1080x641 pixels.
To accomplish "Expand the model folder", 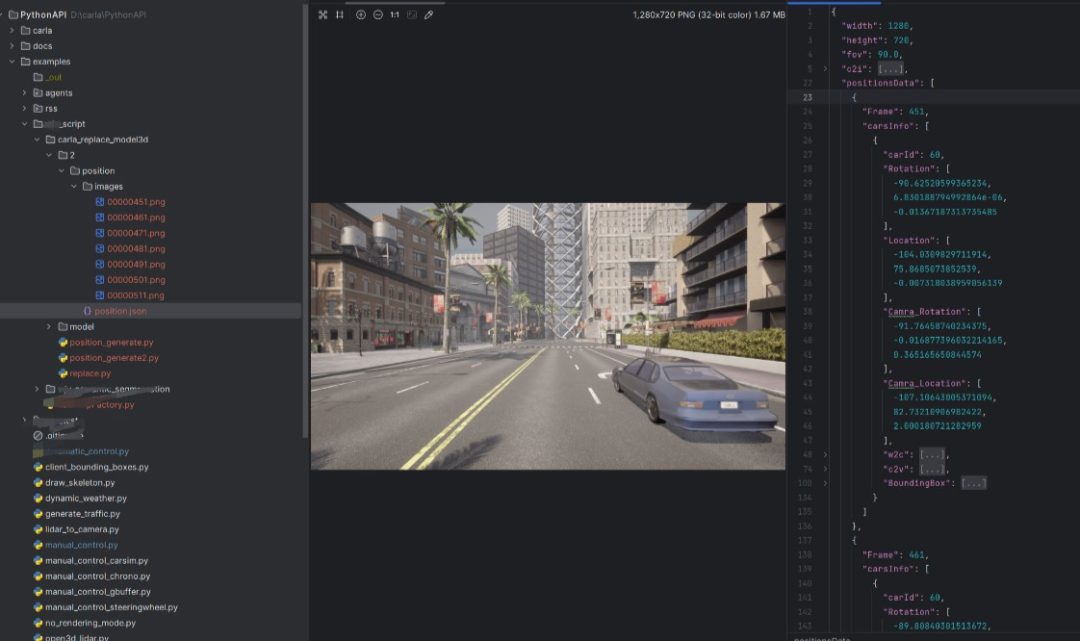I will 49,327.
